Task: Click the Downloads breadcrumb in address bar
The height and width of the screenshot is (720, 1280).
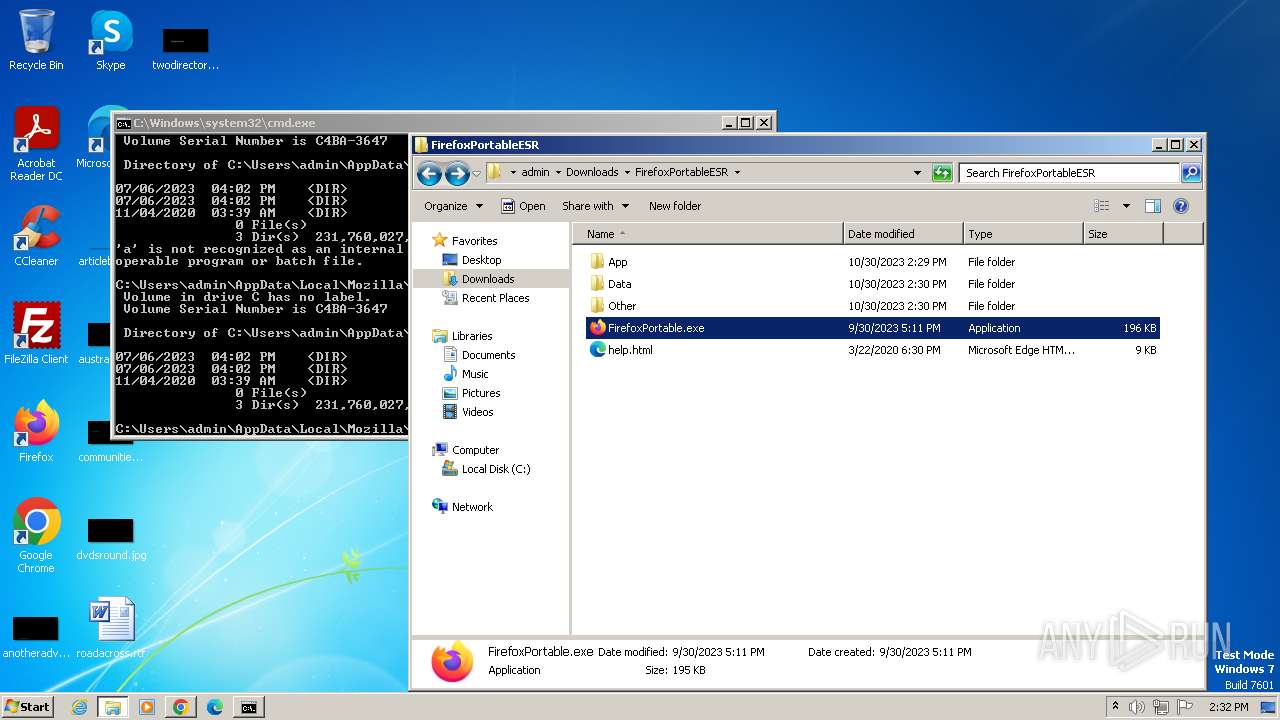Action: click(x=592, y=173)
